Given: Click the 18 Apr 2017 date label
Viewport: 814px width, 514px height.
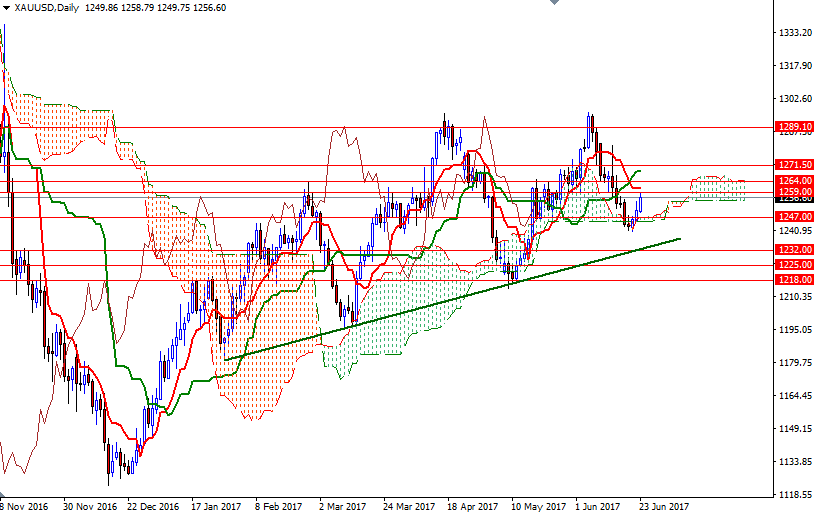Looking at the screenshot, I should point(474,506).
